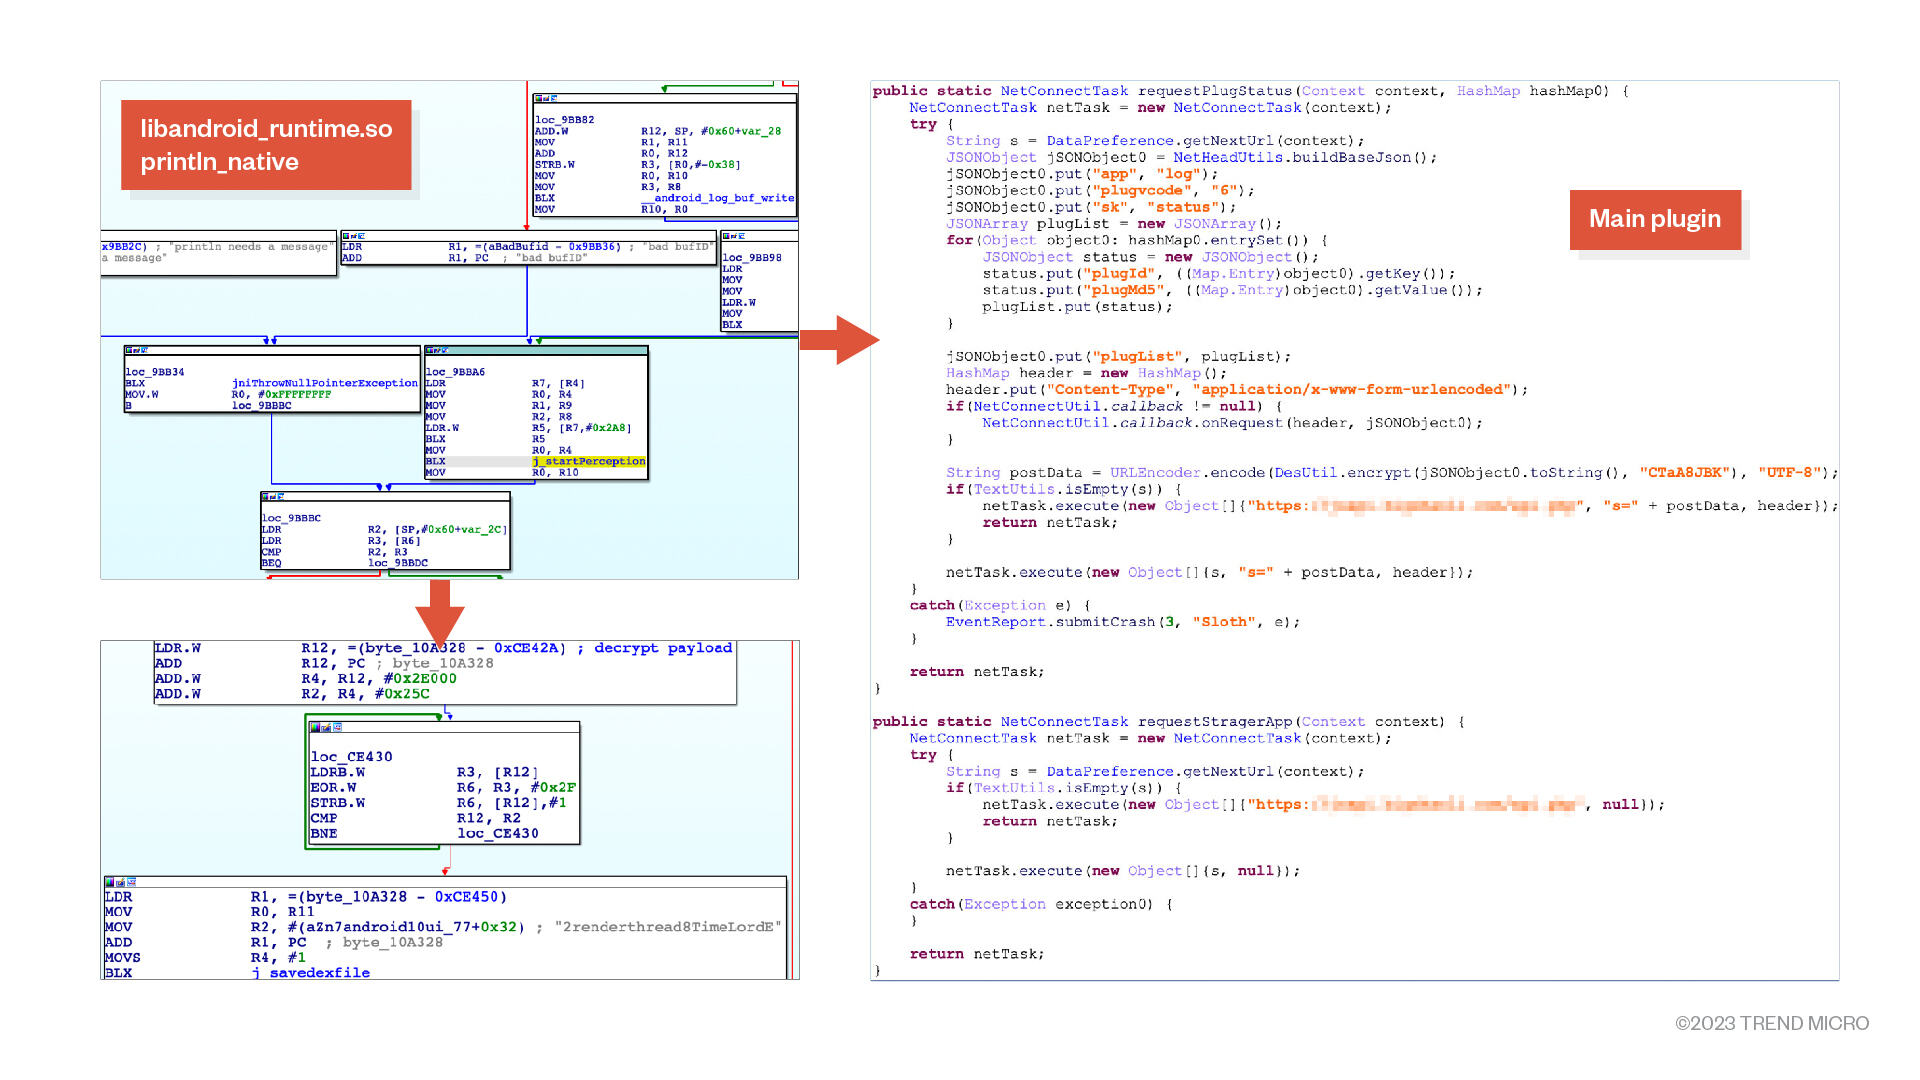
Task: Click the "Sloth" string in submitCrash
Action: click(1223, 622)
